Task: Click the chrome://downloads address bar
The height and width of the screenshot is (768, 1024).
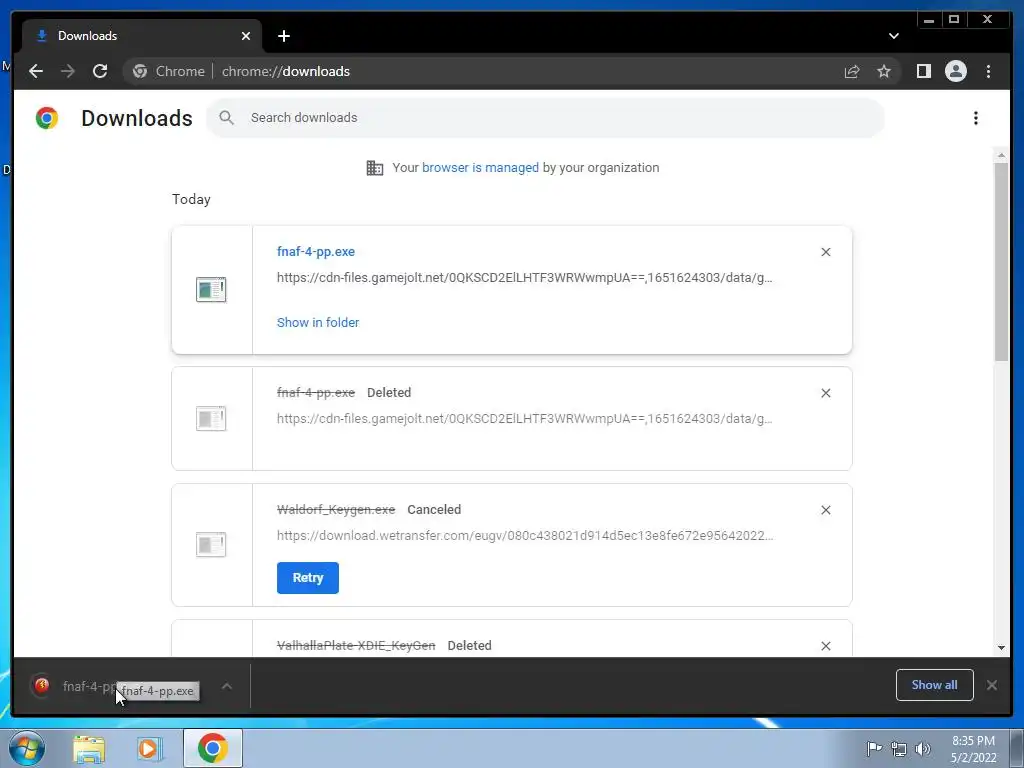Action: point(513,71)
